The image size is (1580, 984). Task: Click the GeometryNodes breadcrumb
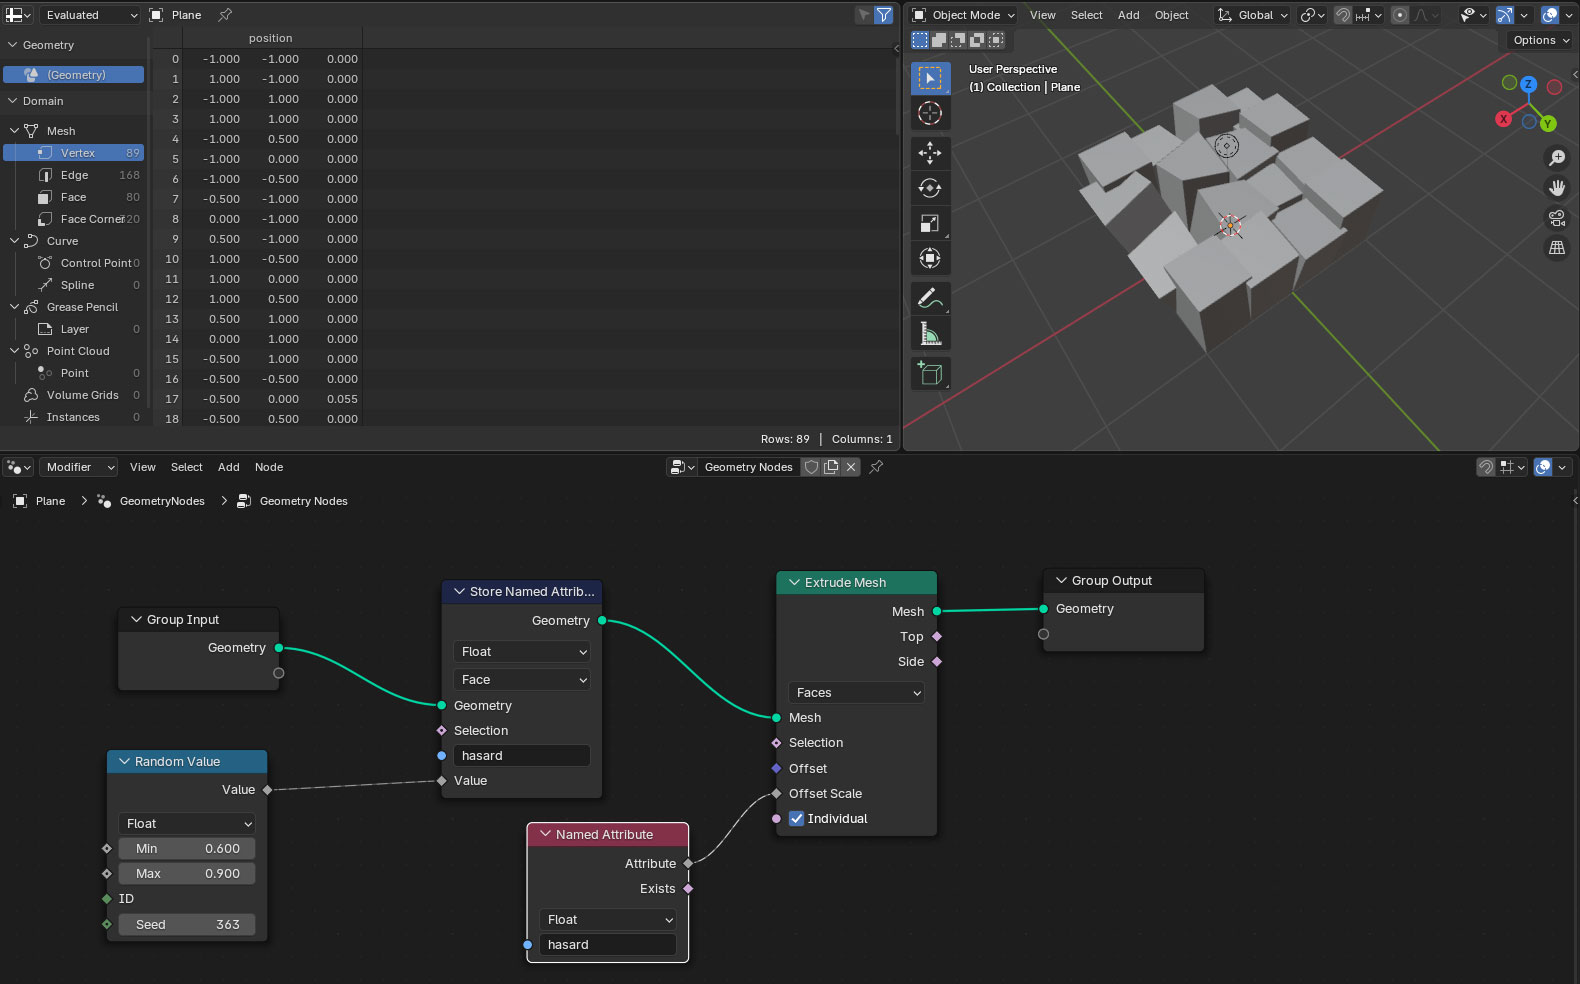(x=161, y=501)
